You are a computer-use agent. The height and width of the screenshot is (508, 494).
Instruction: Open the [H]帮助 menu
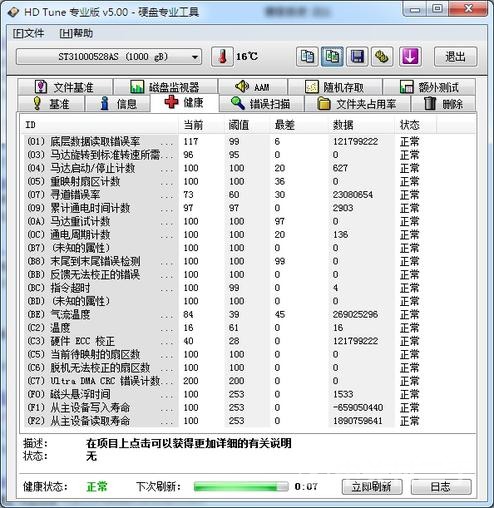[x=76, y=33]
